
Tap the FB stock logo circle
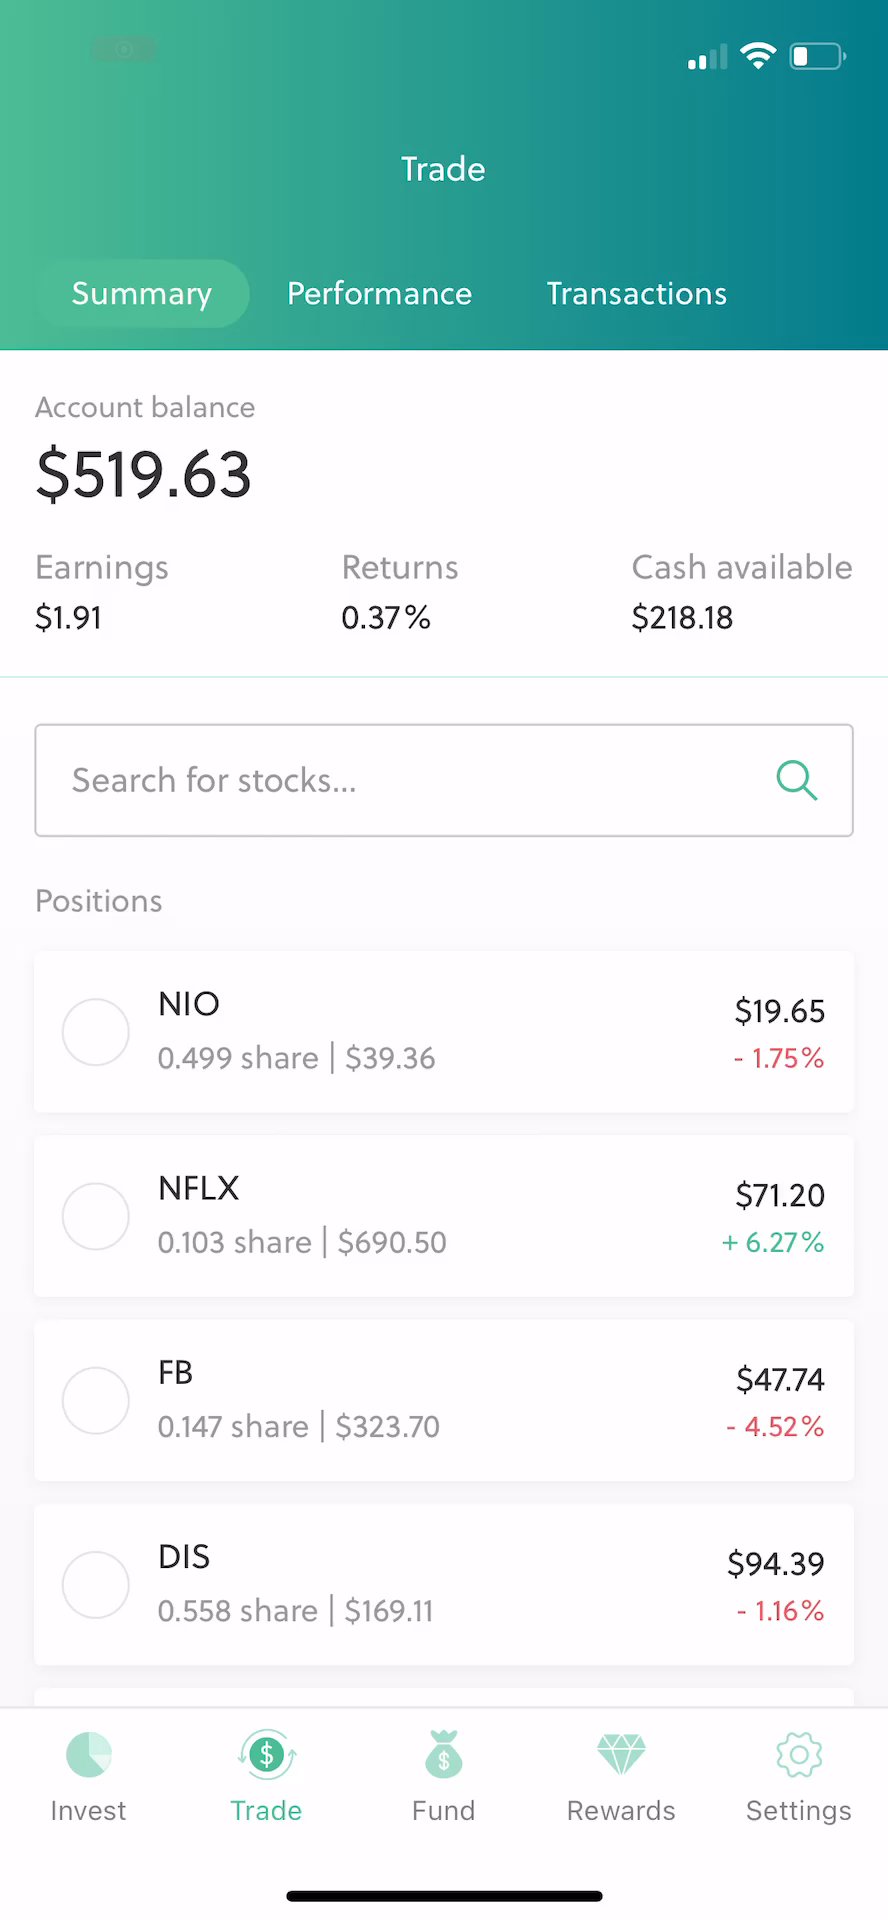tap(96, 1400)
